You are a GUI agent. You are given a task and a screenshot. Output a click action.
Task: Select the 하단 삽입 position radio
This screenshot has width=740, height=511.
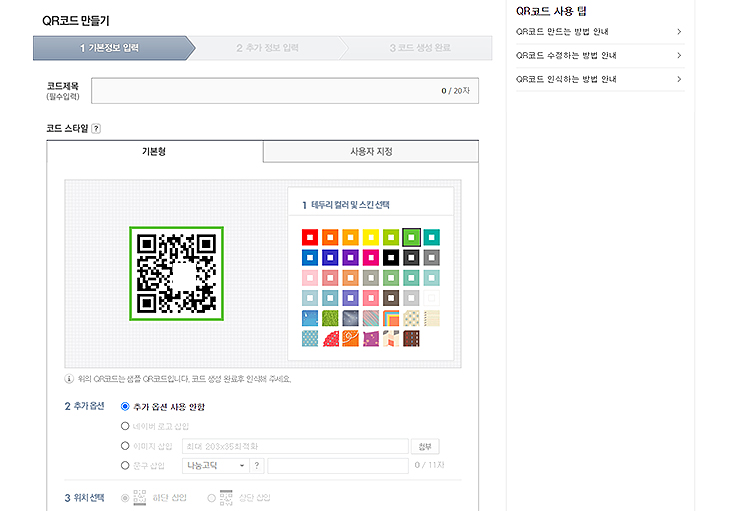click(x=125, y=498)
